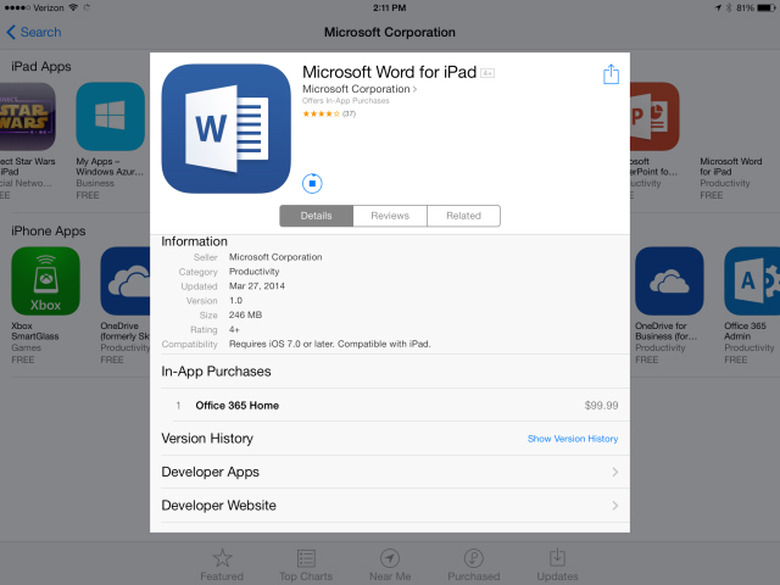This screenshot has width=780, height=585.
Task: Expand the Developer Website row
Action: 390,505
